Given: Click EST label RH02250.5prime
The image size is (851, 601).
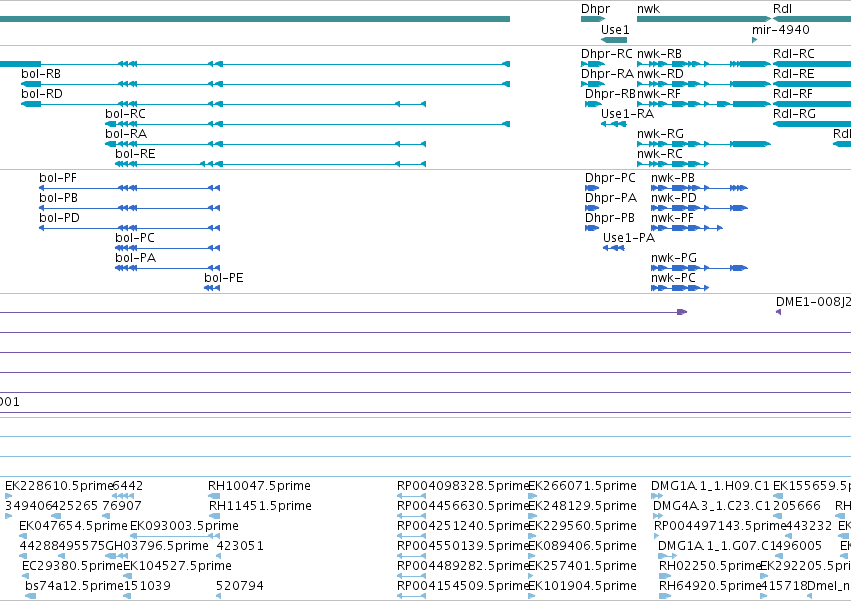Looking at the screenshot, I should 710,566.
